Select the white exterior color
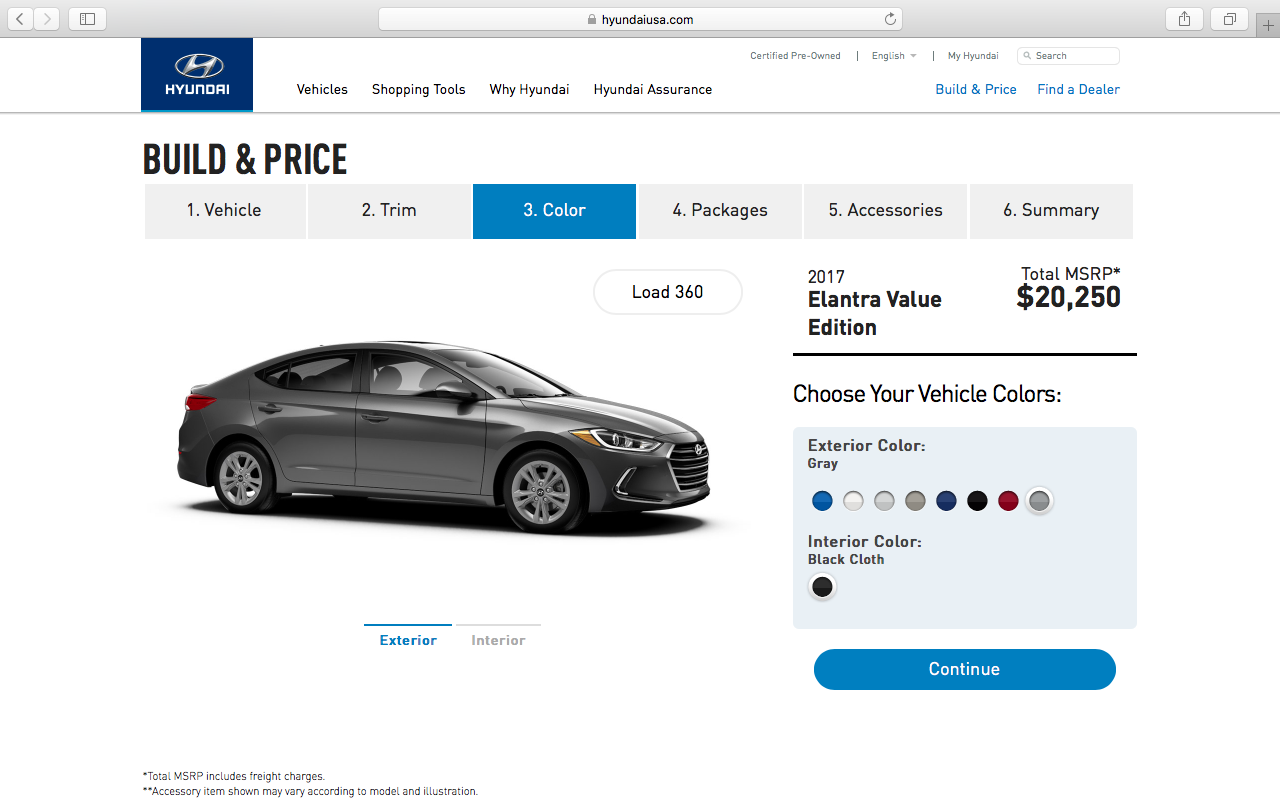The image size is (1280, 800). pyautogui.click(x=853, y=501)
